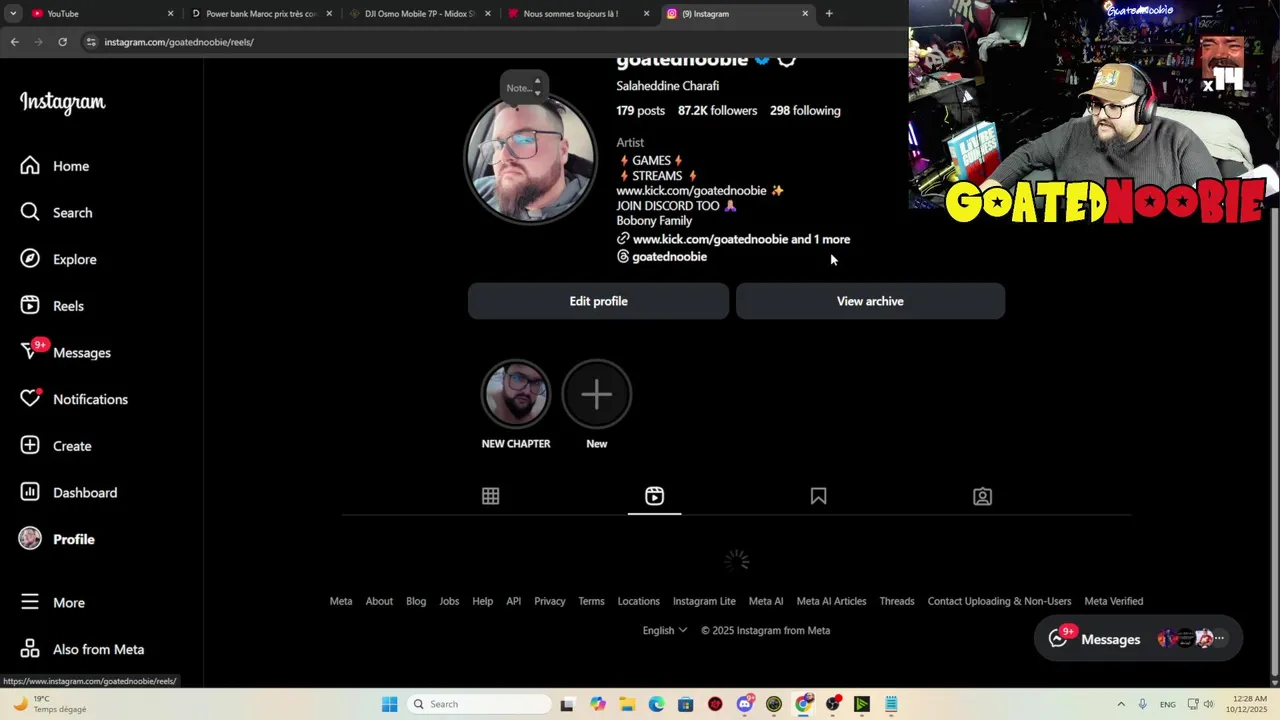This screenshot has height=720, width=1280.
Task: Click the browser reload button
Action: pyautogui.click(x=62, y=42)
